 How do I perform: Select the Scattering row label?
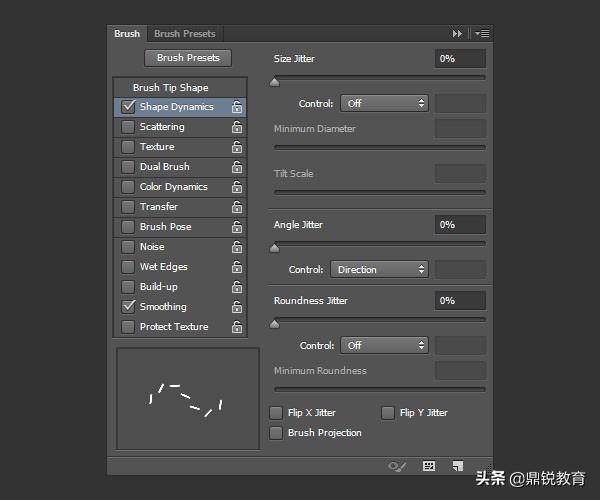pos(162,127)
